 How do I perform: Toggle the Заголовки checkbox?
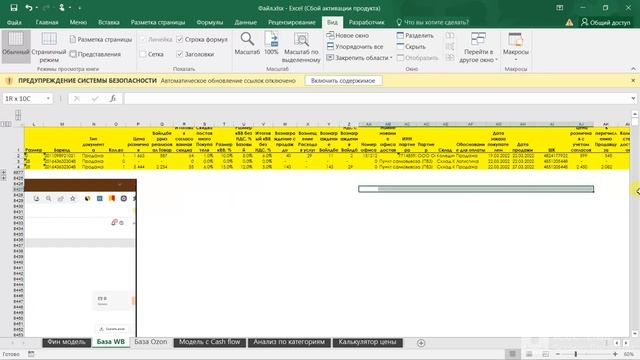point(180,54)
